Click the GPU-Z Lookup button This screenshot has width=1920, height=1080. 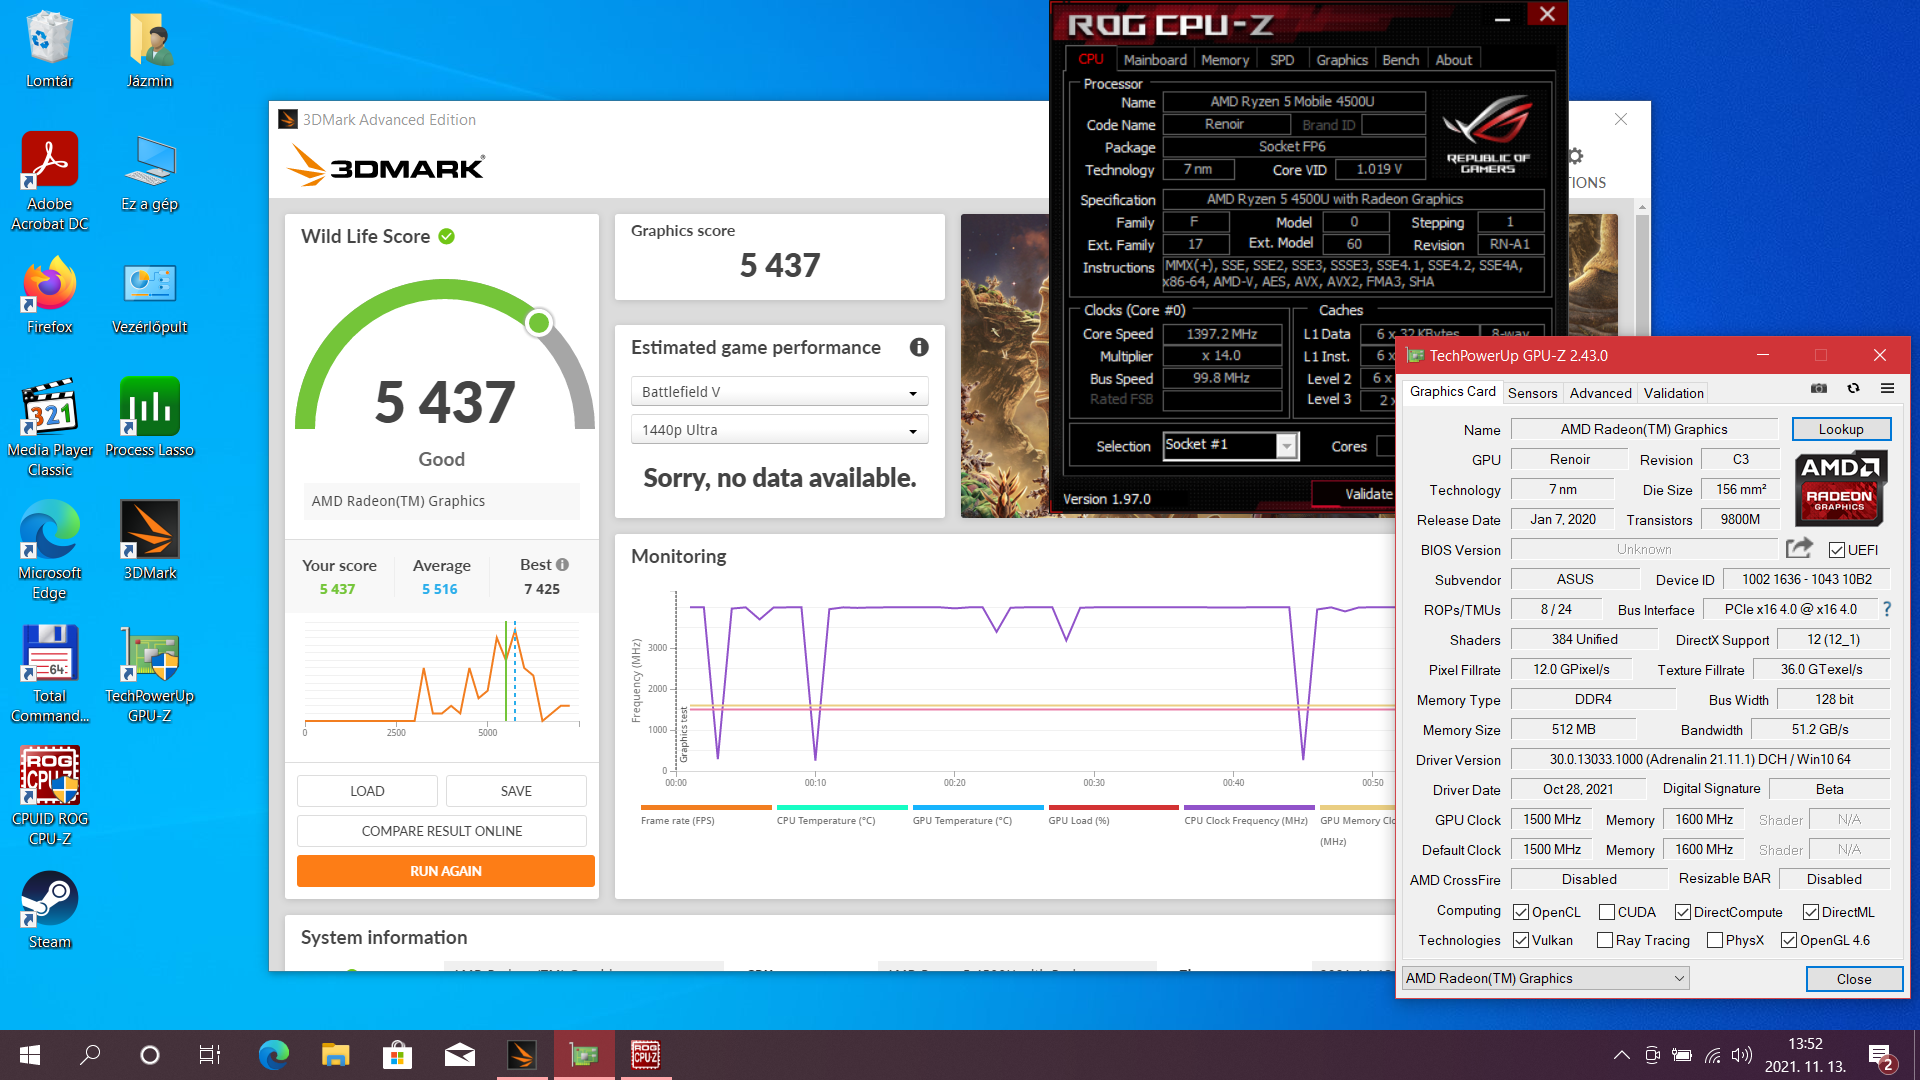pyautogui.click(x=1841, y=429)
